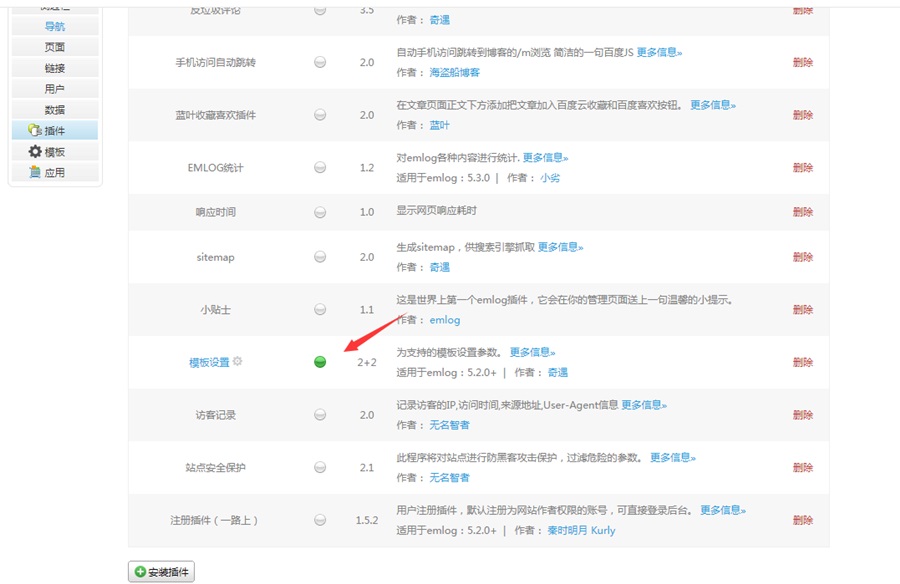Disable the green 模板设置 status dot
This screenshot has width=900, height=584.
(x=320, y=362)
